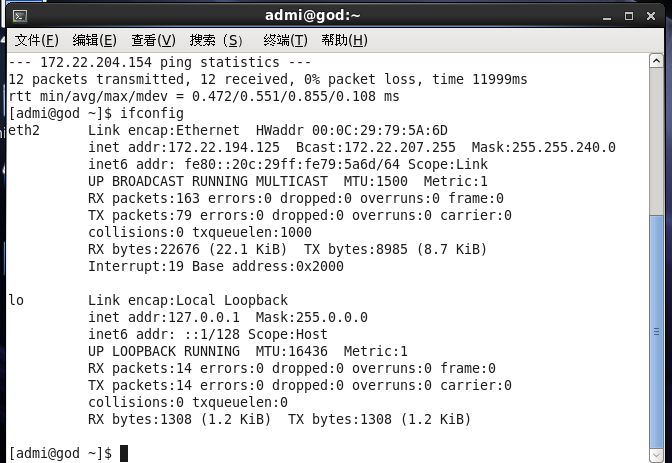The width and height of the screenshot is (672, 463).
Task: Click the terminal window menu icon in title bar
Action: (20, 15)
